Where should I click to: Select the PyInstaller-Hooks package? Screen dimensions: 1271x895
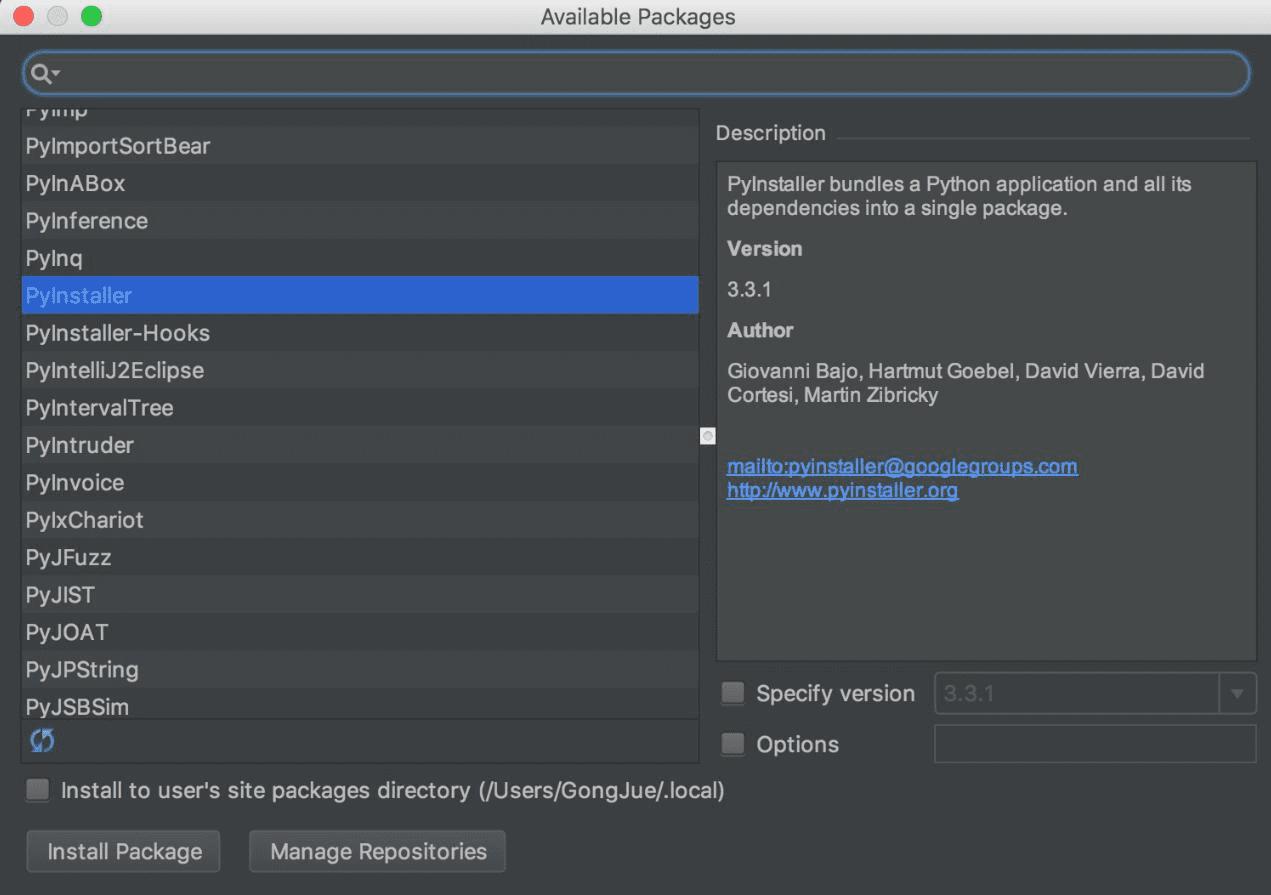117,332
